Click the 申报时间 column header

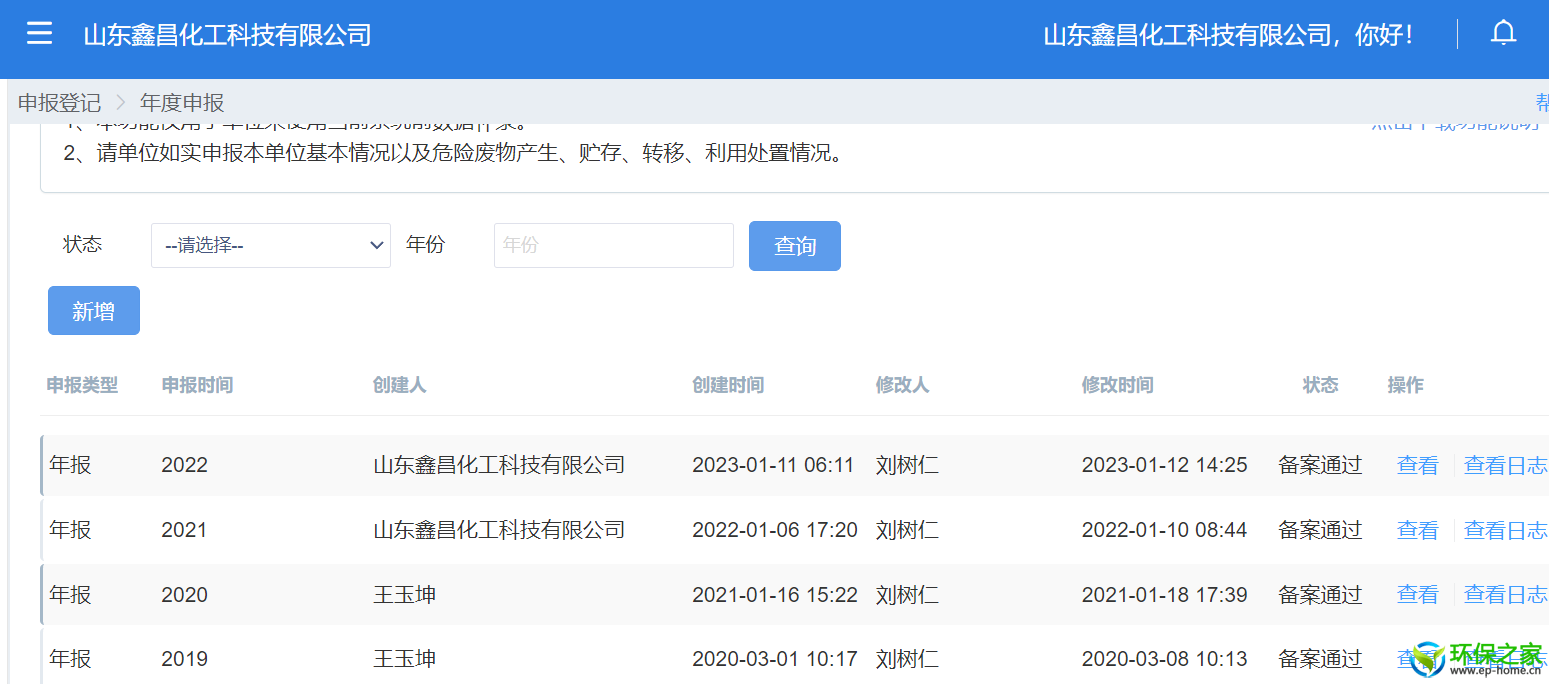[x=197, y=385]
